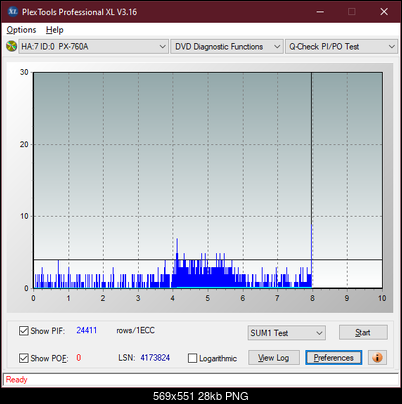Click the y-axis label 30 on the graph
The image size is (402, 404).
point(24,72)
